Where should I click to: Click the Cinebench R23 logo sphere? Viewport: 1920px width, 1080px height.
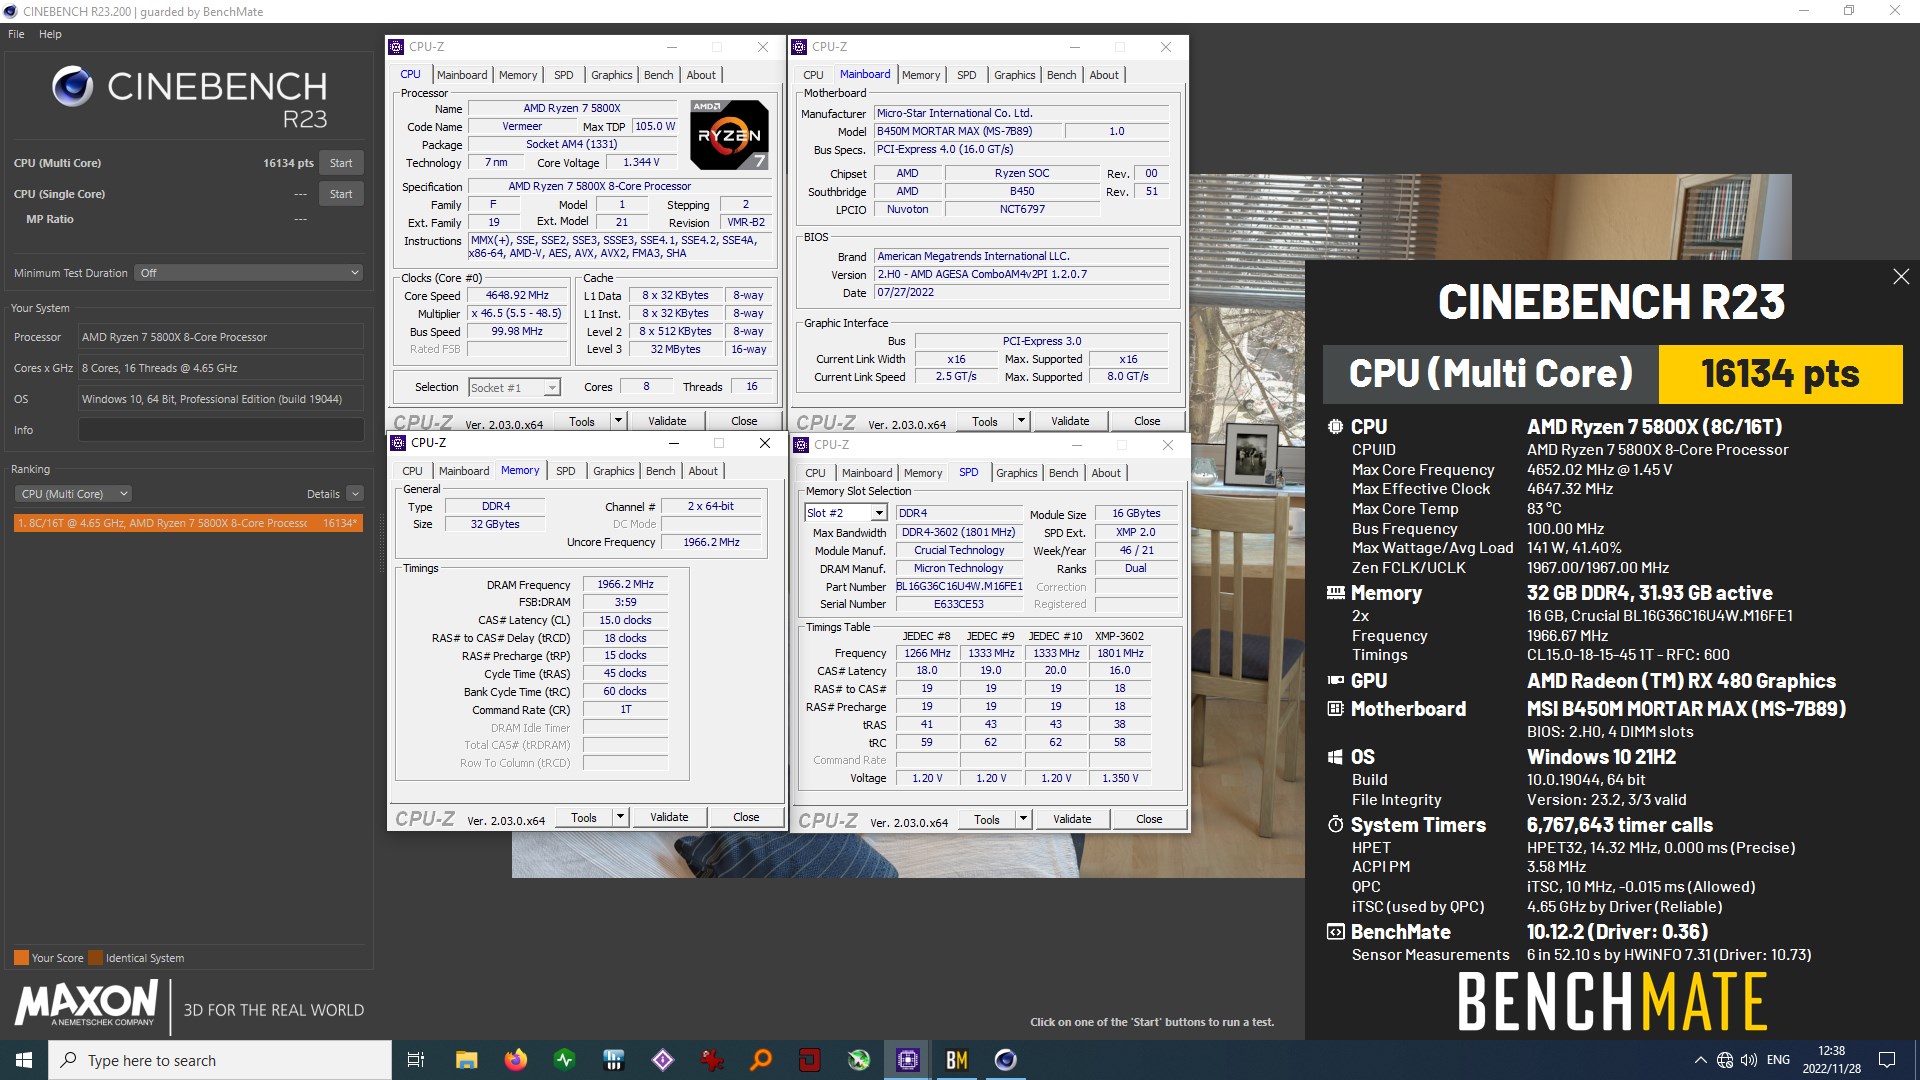73,87
